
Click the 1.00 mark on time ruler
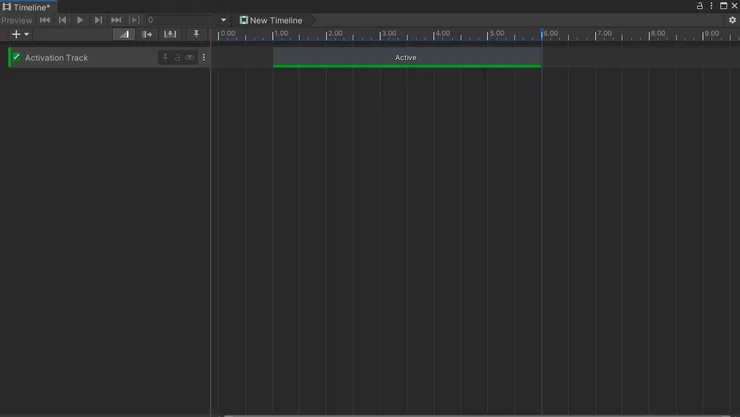(281, 33)
